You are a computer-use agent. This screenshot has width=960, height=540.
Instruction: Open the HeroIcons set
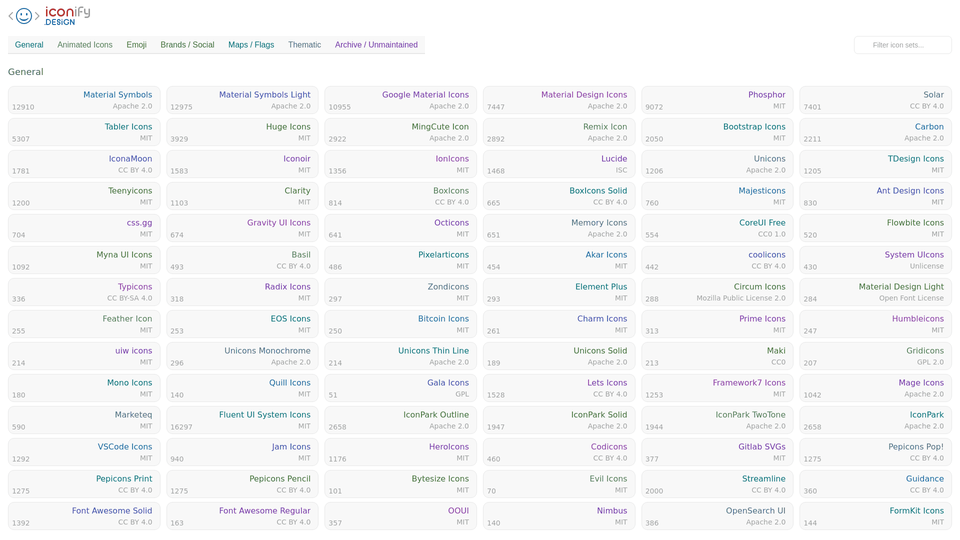pos(400,452)
